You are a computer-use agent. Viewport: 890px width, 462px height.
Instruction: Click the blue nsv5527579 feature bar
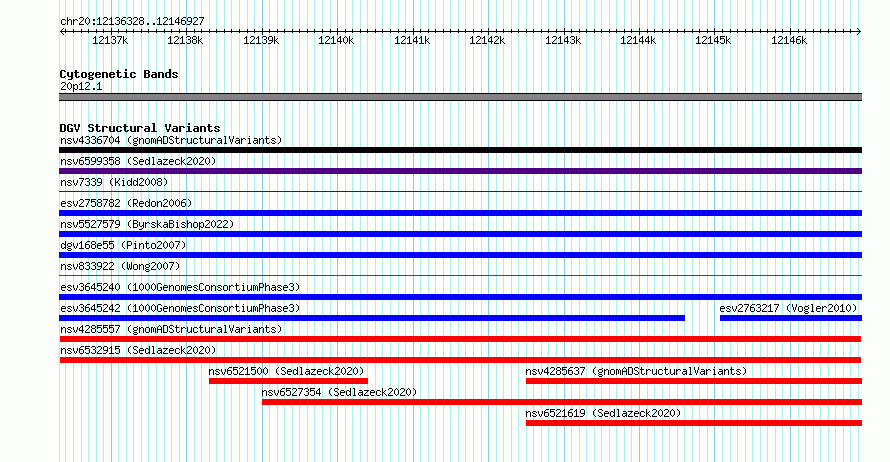460,234
